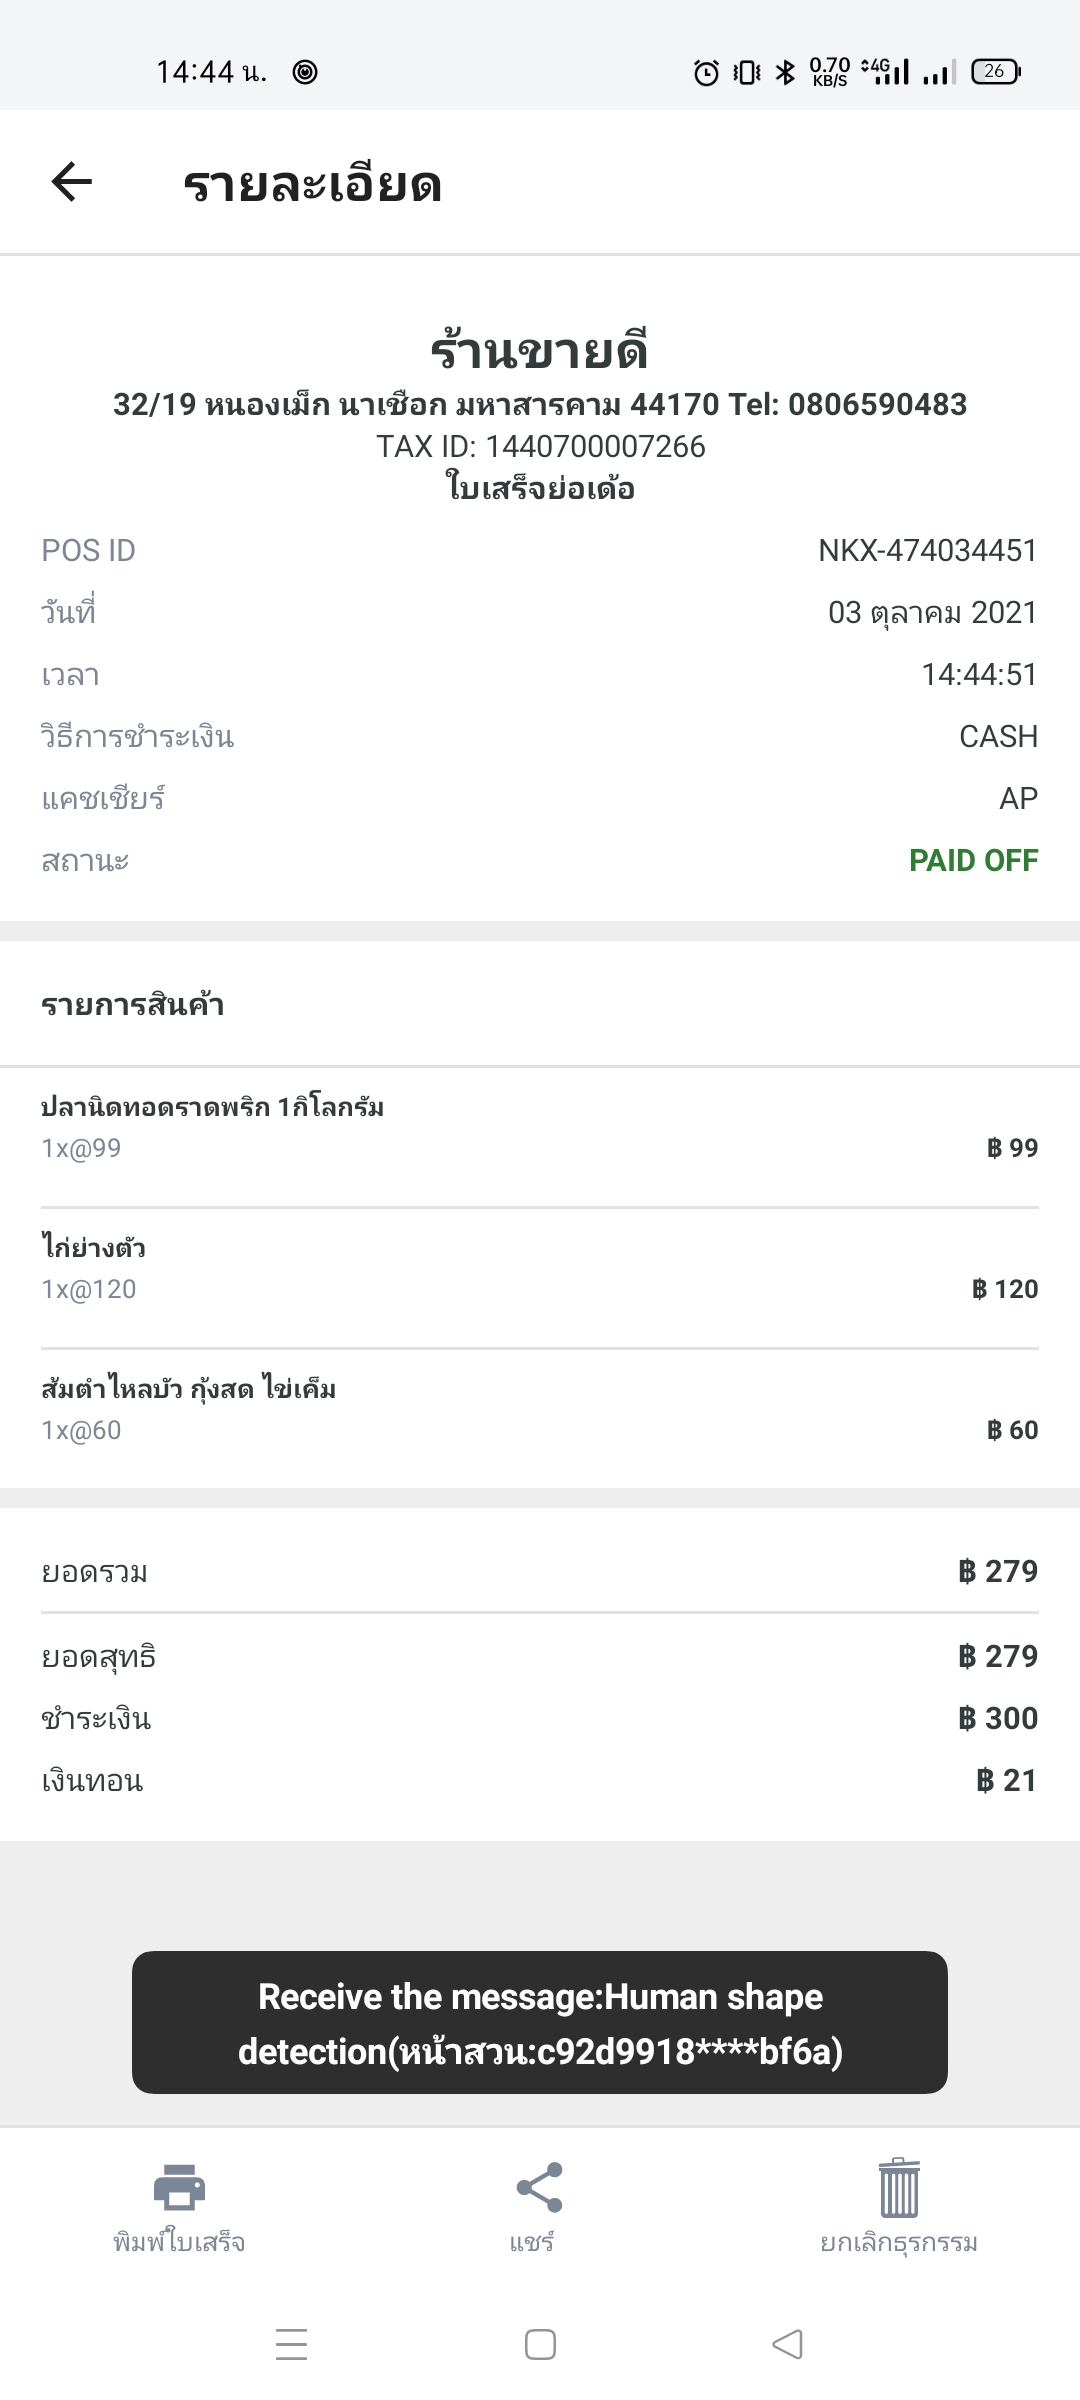Open Android recent apps menu icon
This screenshot has height=2400, width=1080.
291,2344
